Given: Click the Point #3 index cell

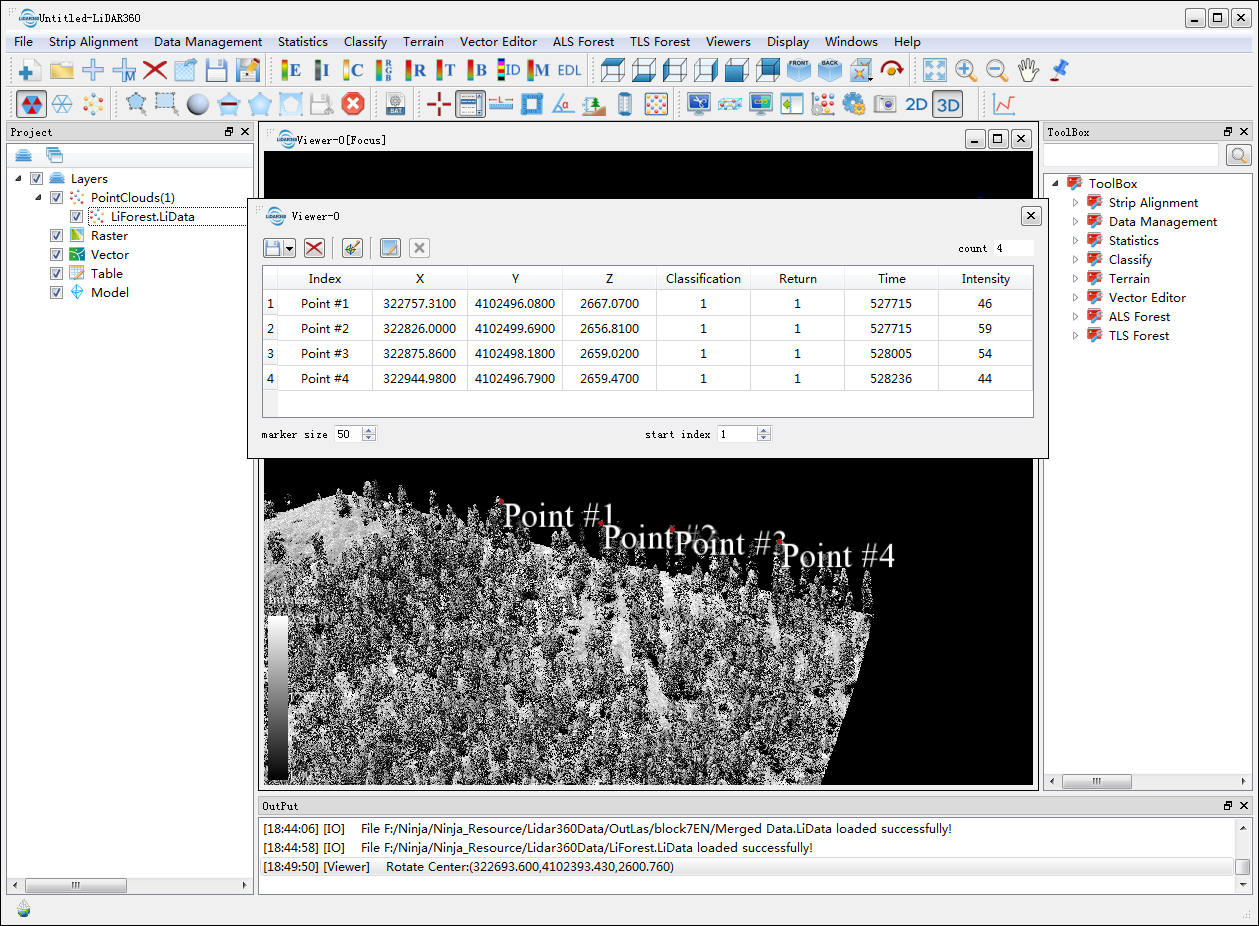Looking at the screenshot, I should (x=325, y=354).
